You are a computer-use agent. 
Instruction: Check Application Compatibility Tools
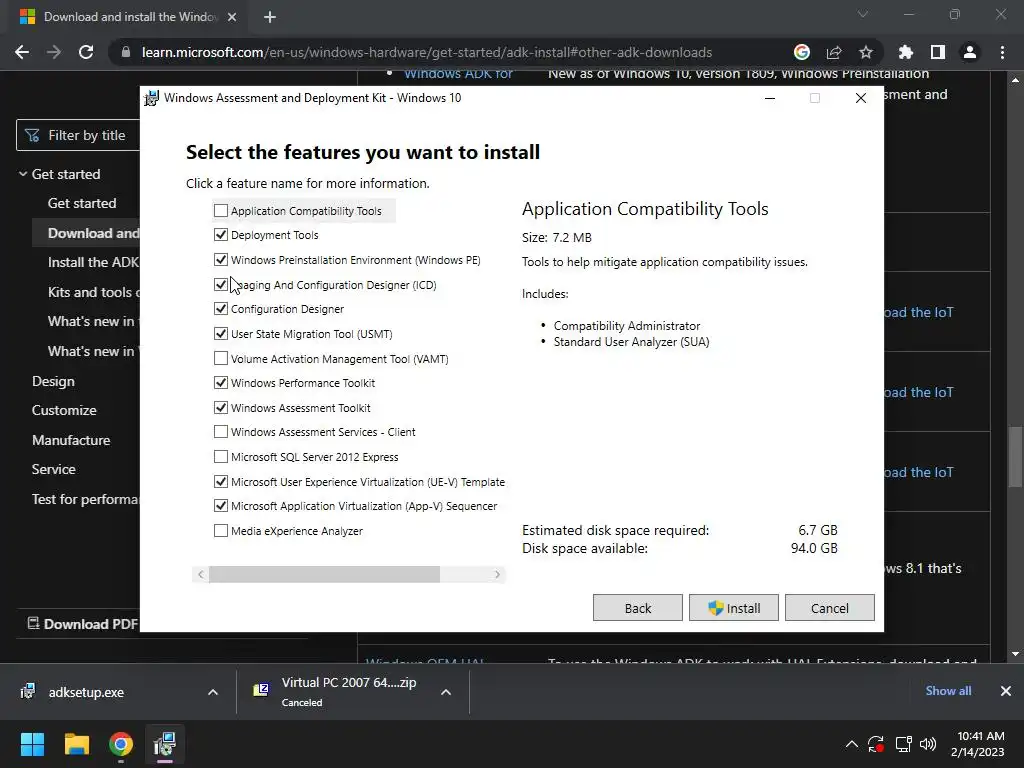click(x=221, y=210)
